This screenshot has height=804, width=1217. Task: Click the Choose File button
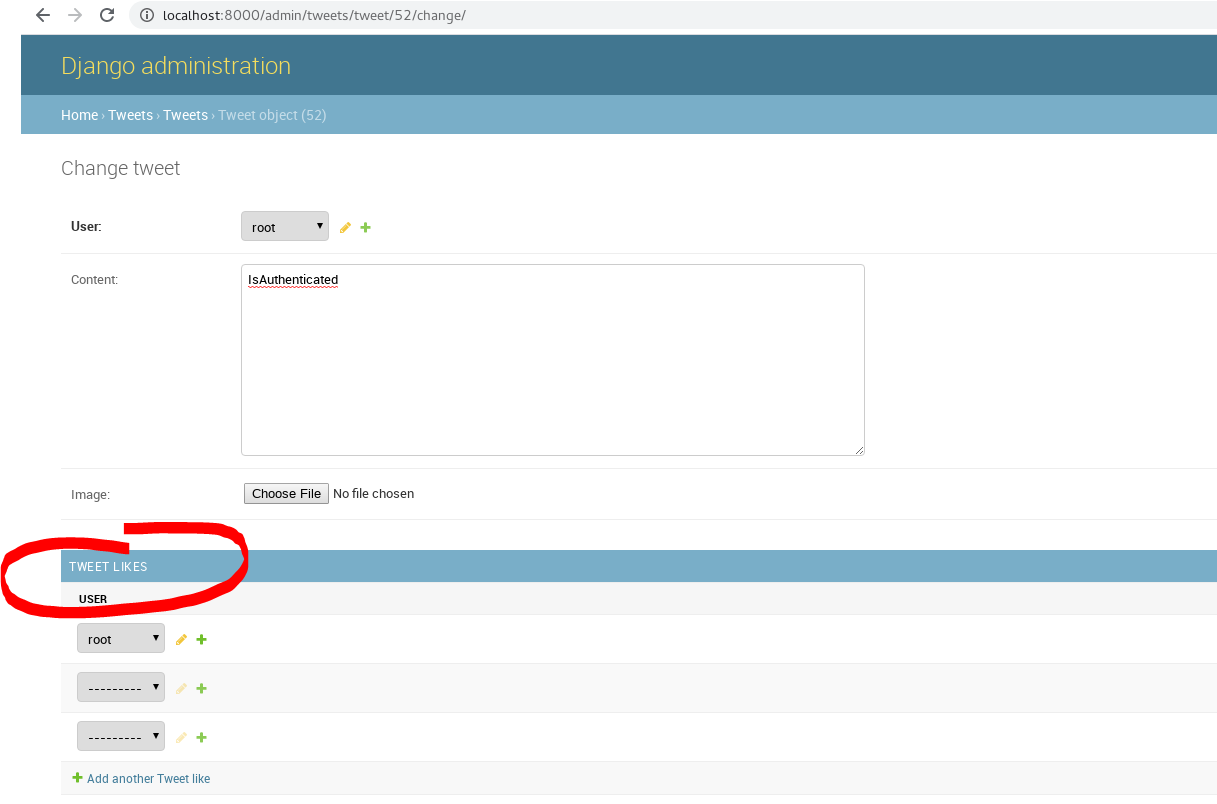click(286, 494)
